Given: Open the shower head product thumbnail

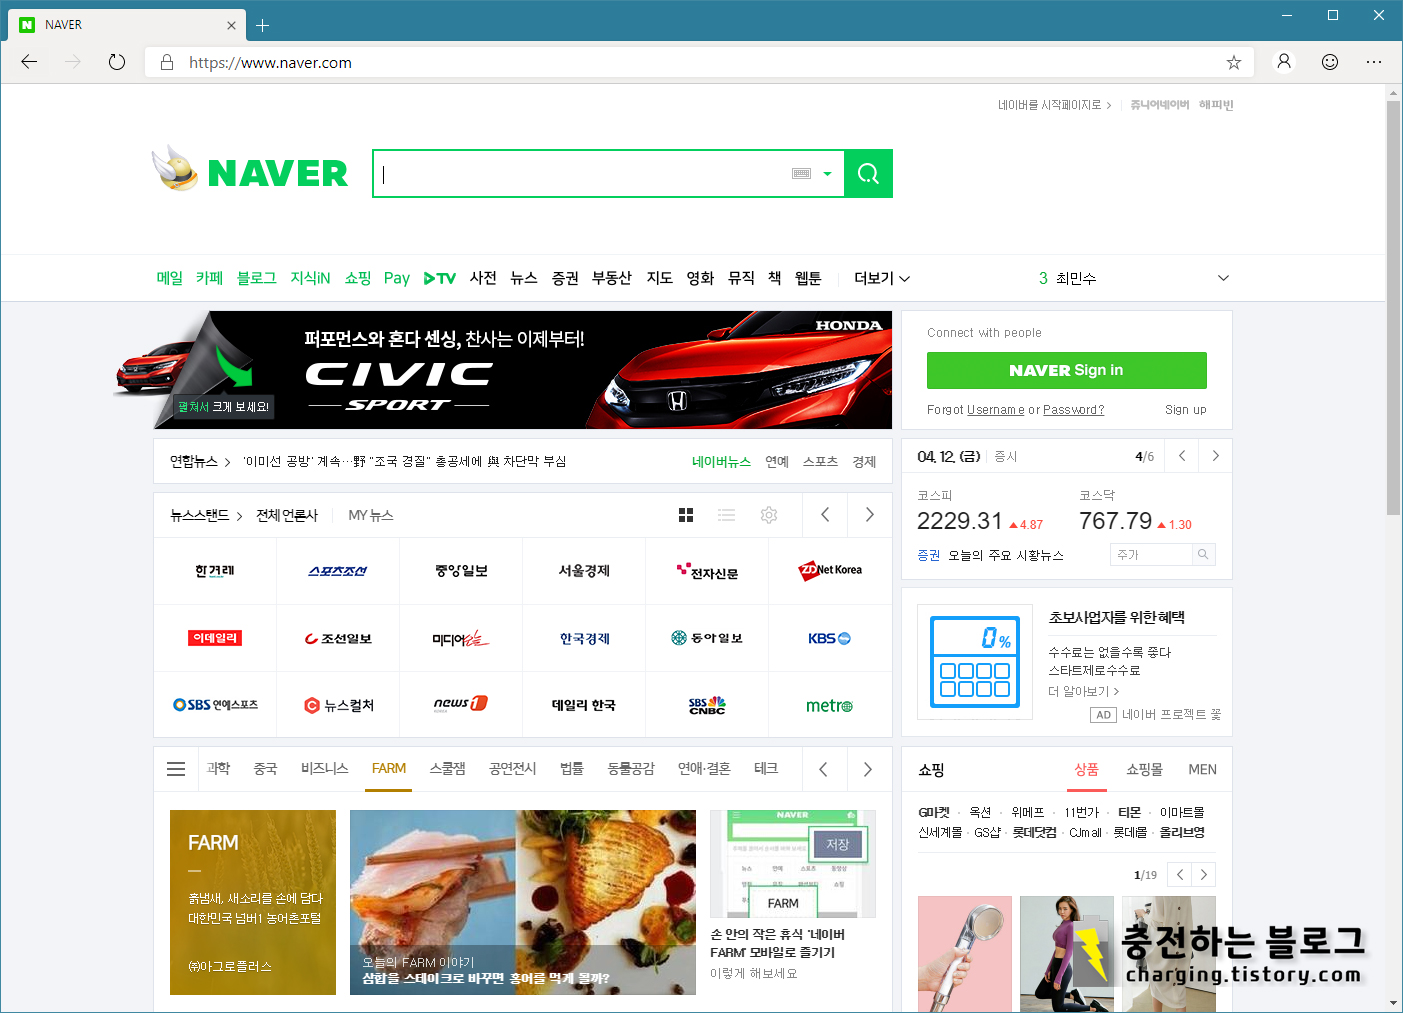Looking at the screenshot, I should point(965,954).
